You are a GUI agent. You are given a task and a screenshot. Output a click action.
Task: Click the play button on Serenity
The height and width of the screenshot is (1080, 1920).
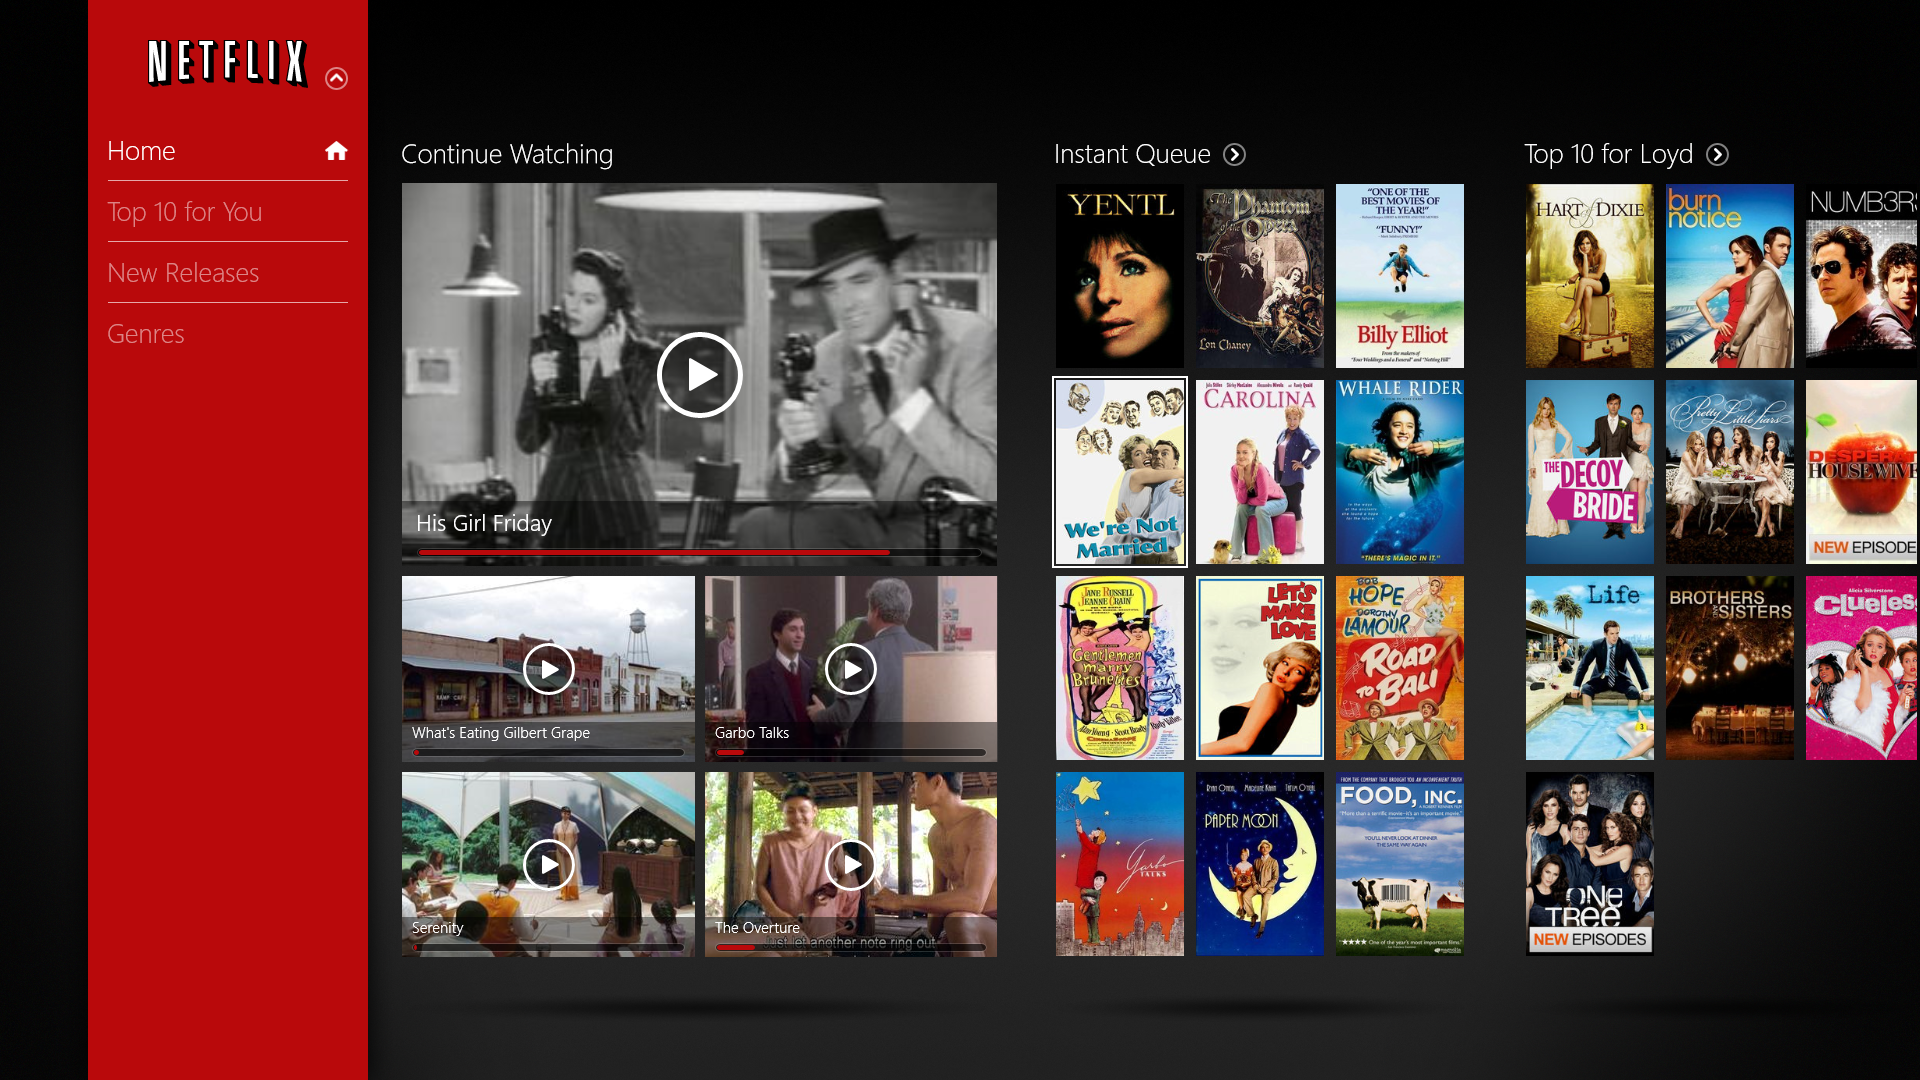pyautogui.click(x=547, y=864)
